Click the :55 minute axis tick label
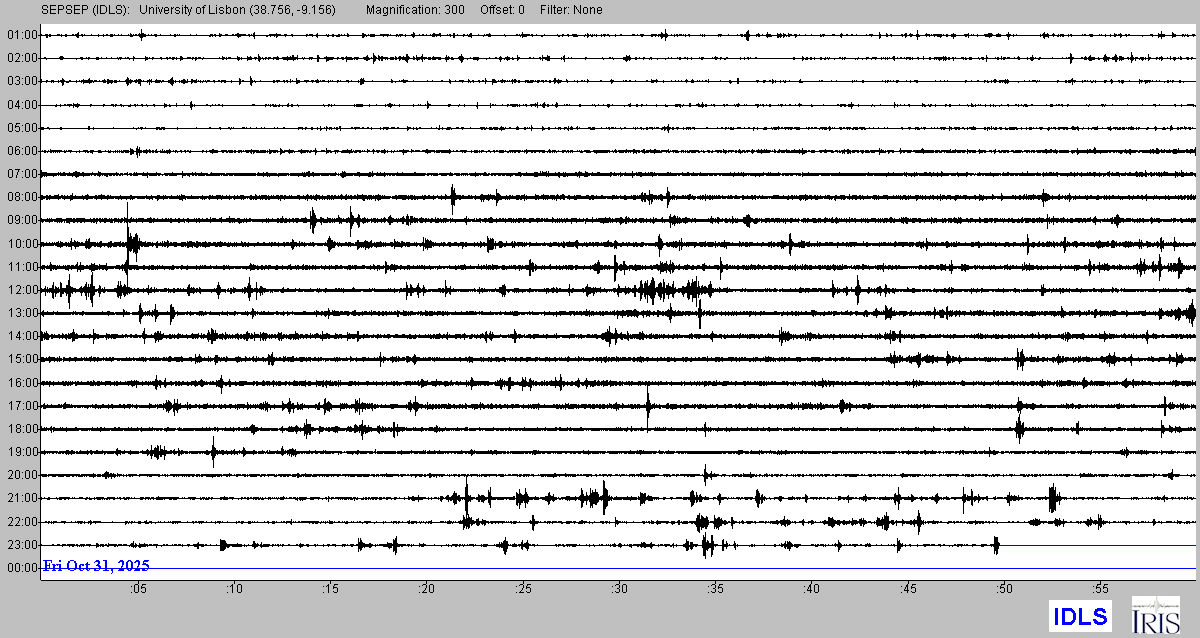Image resolution: width=1200 pixels, height=638 pixels. (x=1100, y=589)
